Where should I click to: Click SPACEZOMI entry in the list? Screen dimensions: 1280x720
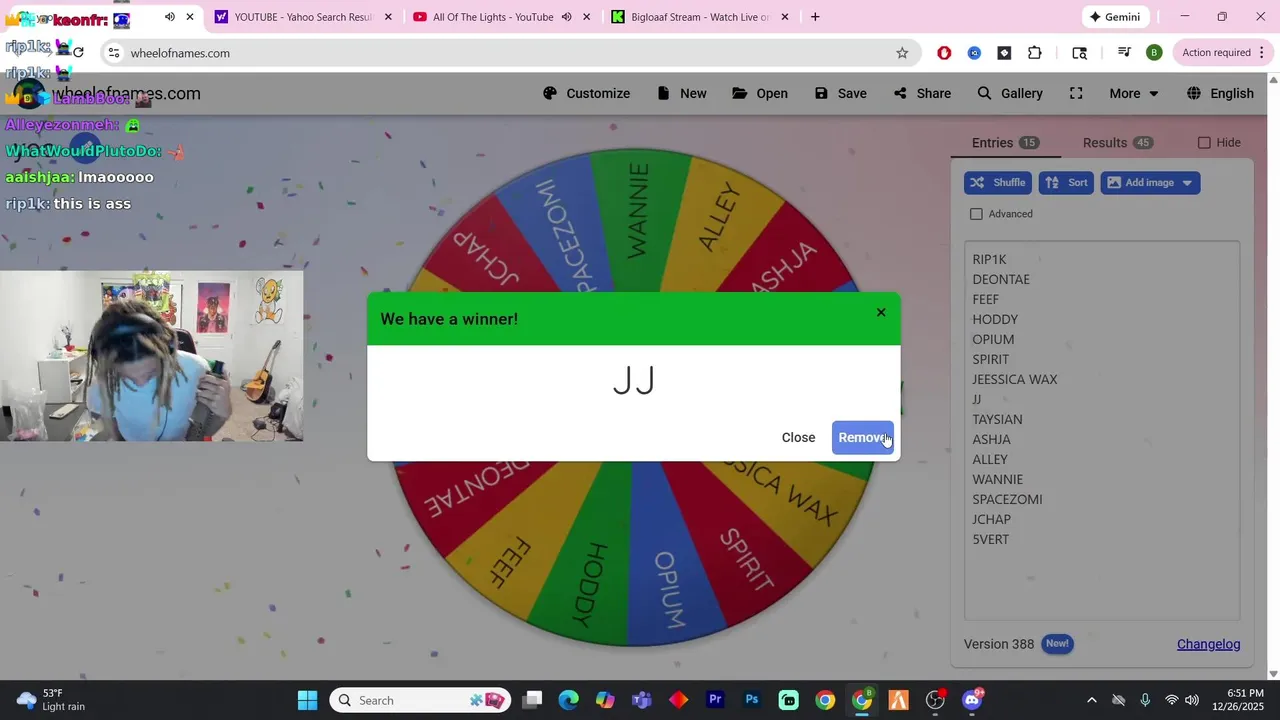(x=1007, y=499)
